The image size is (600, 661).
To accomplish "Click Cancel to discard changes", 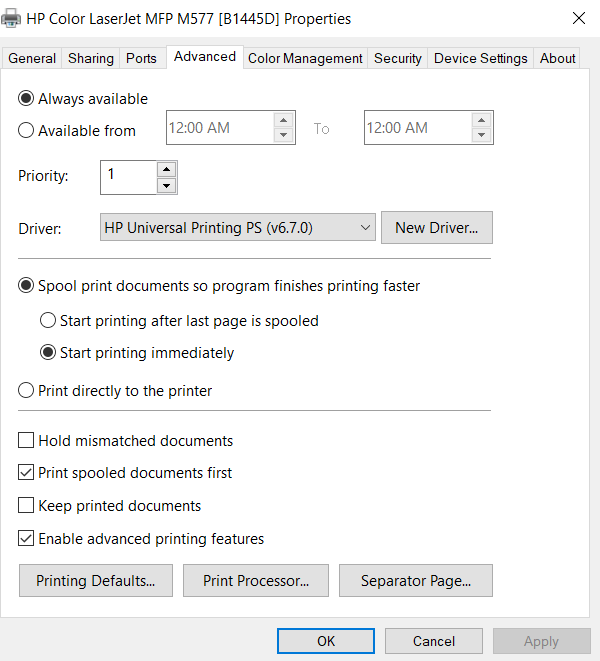I will point(434,641).
